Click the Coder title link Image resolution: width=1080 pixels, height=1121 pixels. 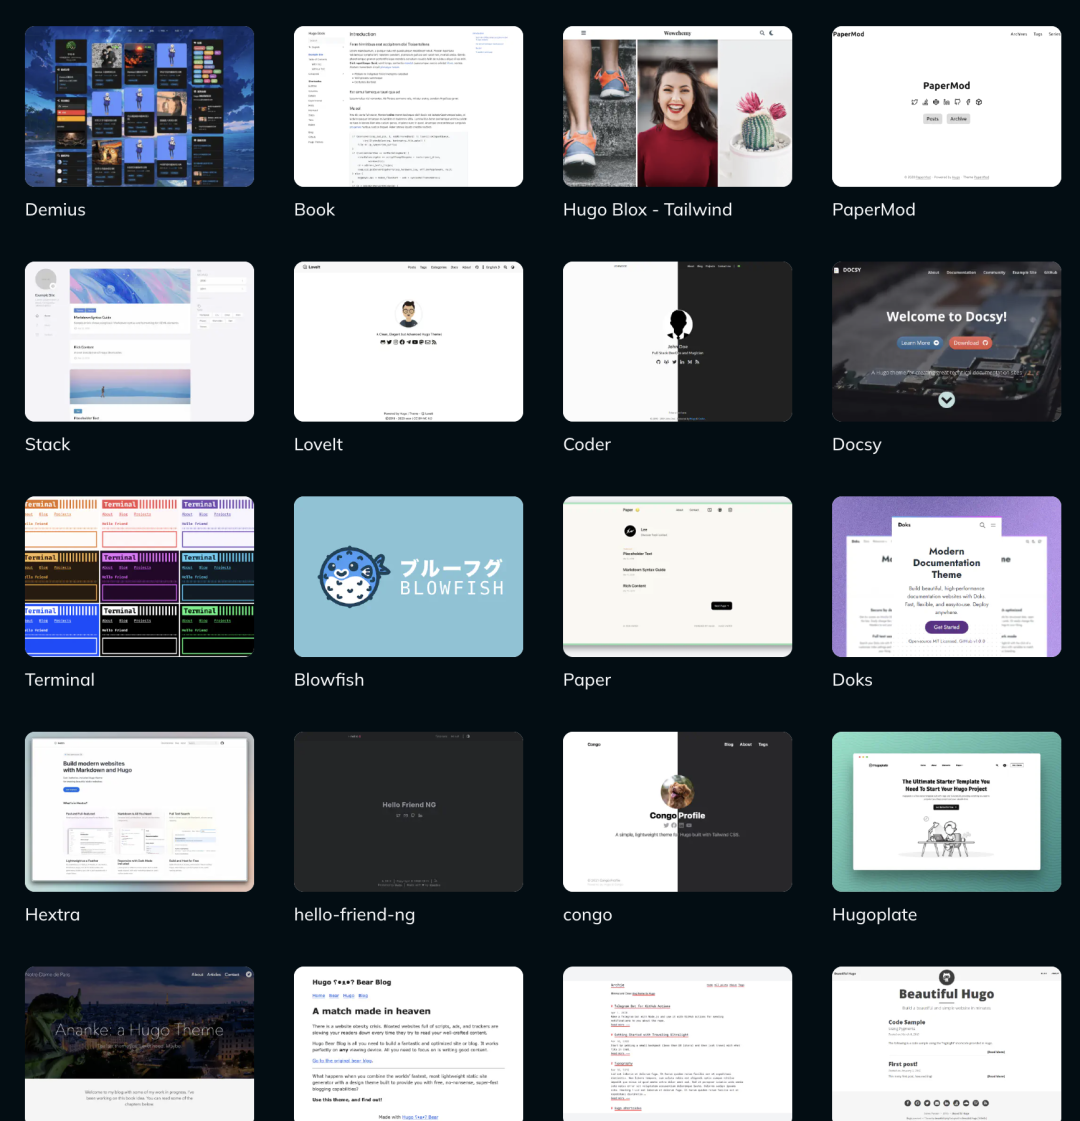[x=587, y=445]
